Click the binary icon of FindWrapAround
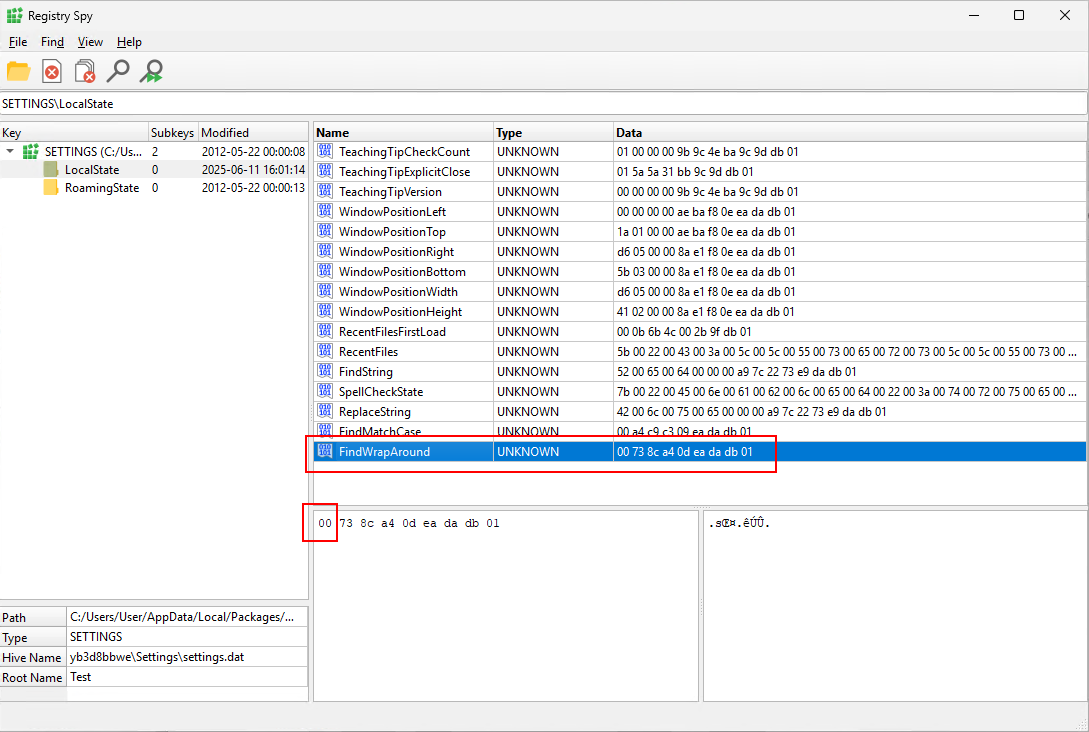 [325, 451]
